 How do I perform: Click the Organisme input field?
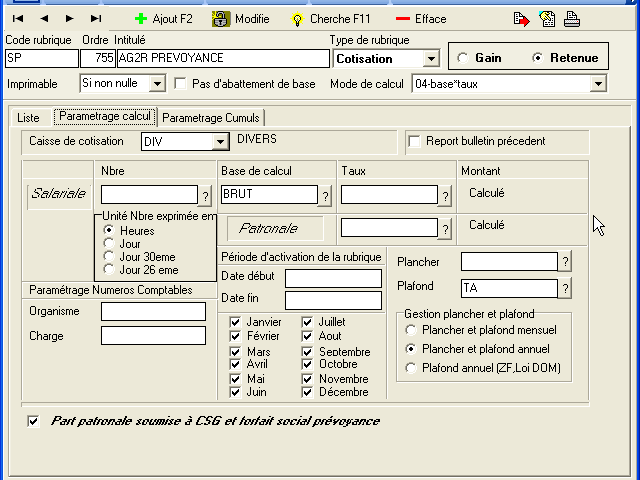[x=153, y=311]
